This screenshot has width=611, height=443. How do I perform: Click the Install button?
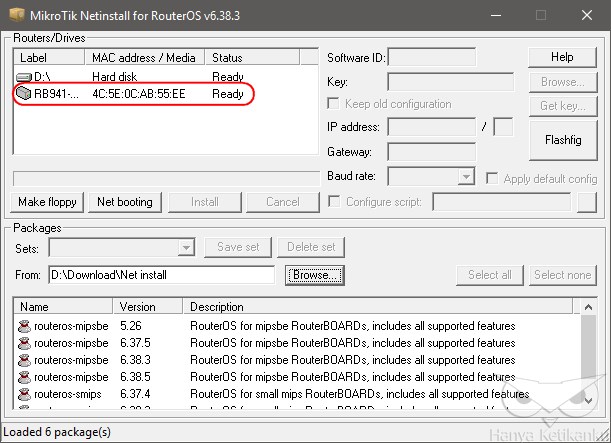[205, 202]
